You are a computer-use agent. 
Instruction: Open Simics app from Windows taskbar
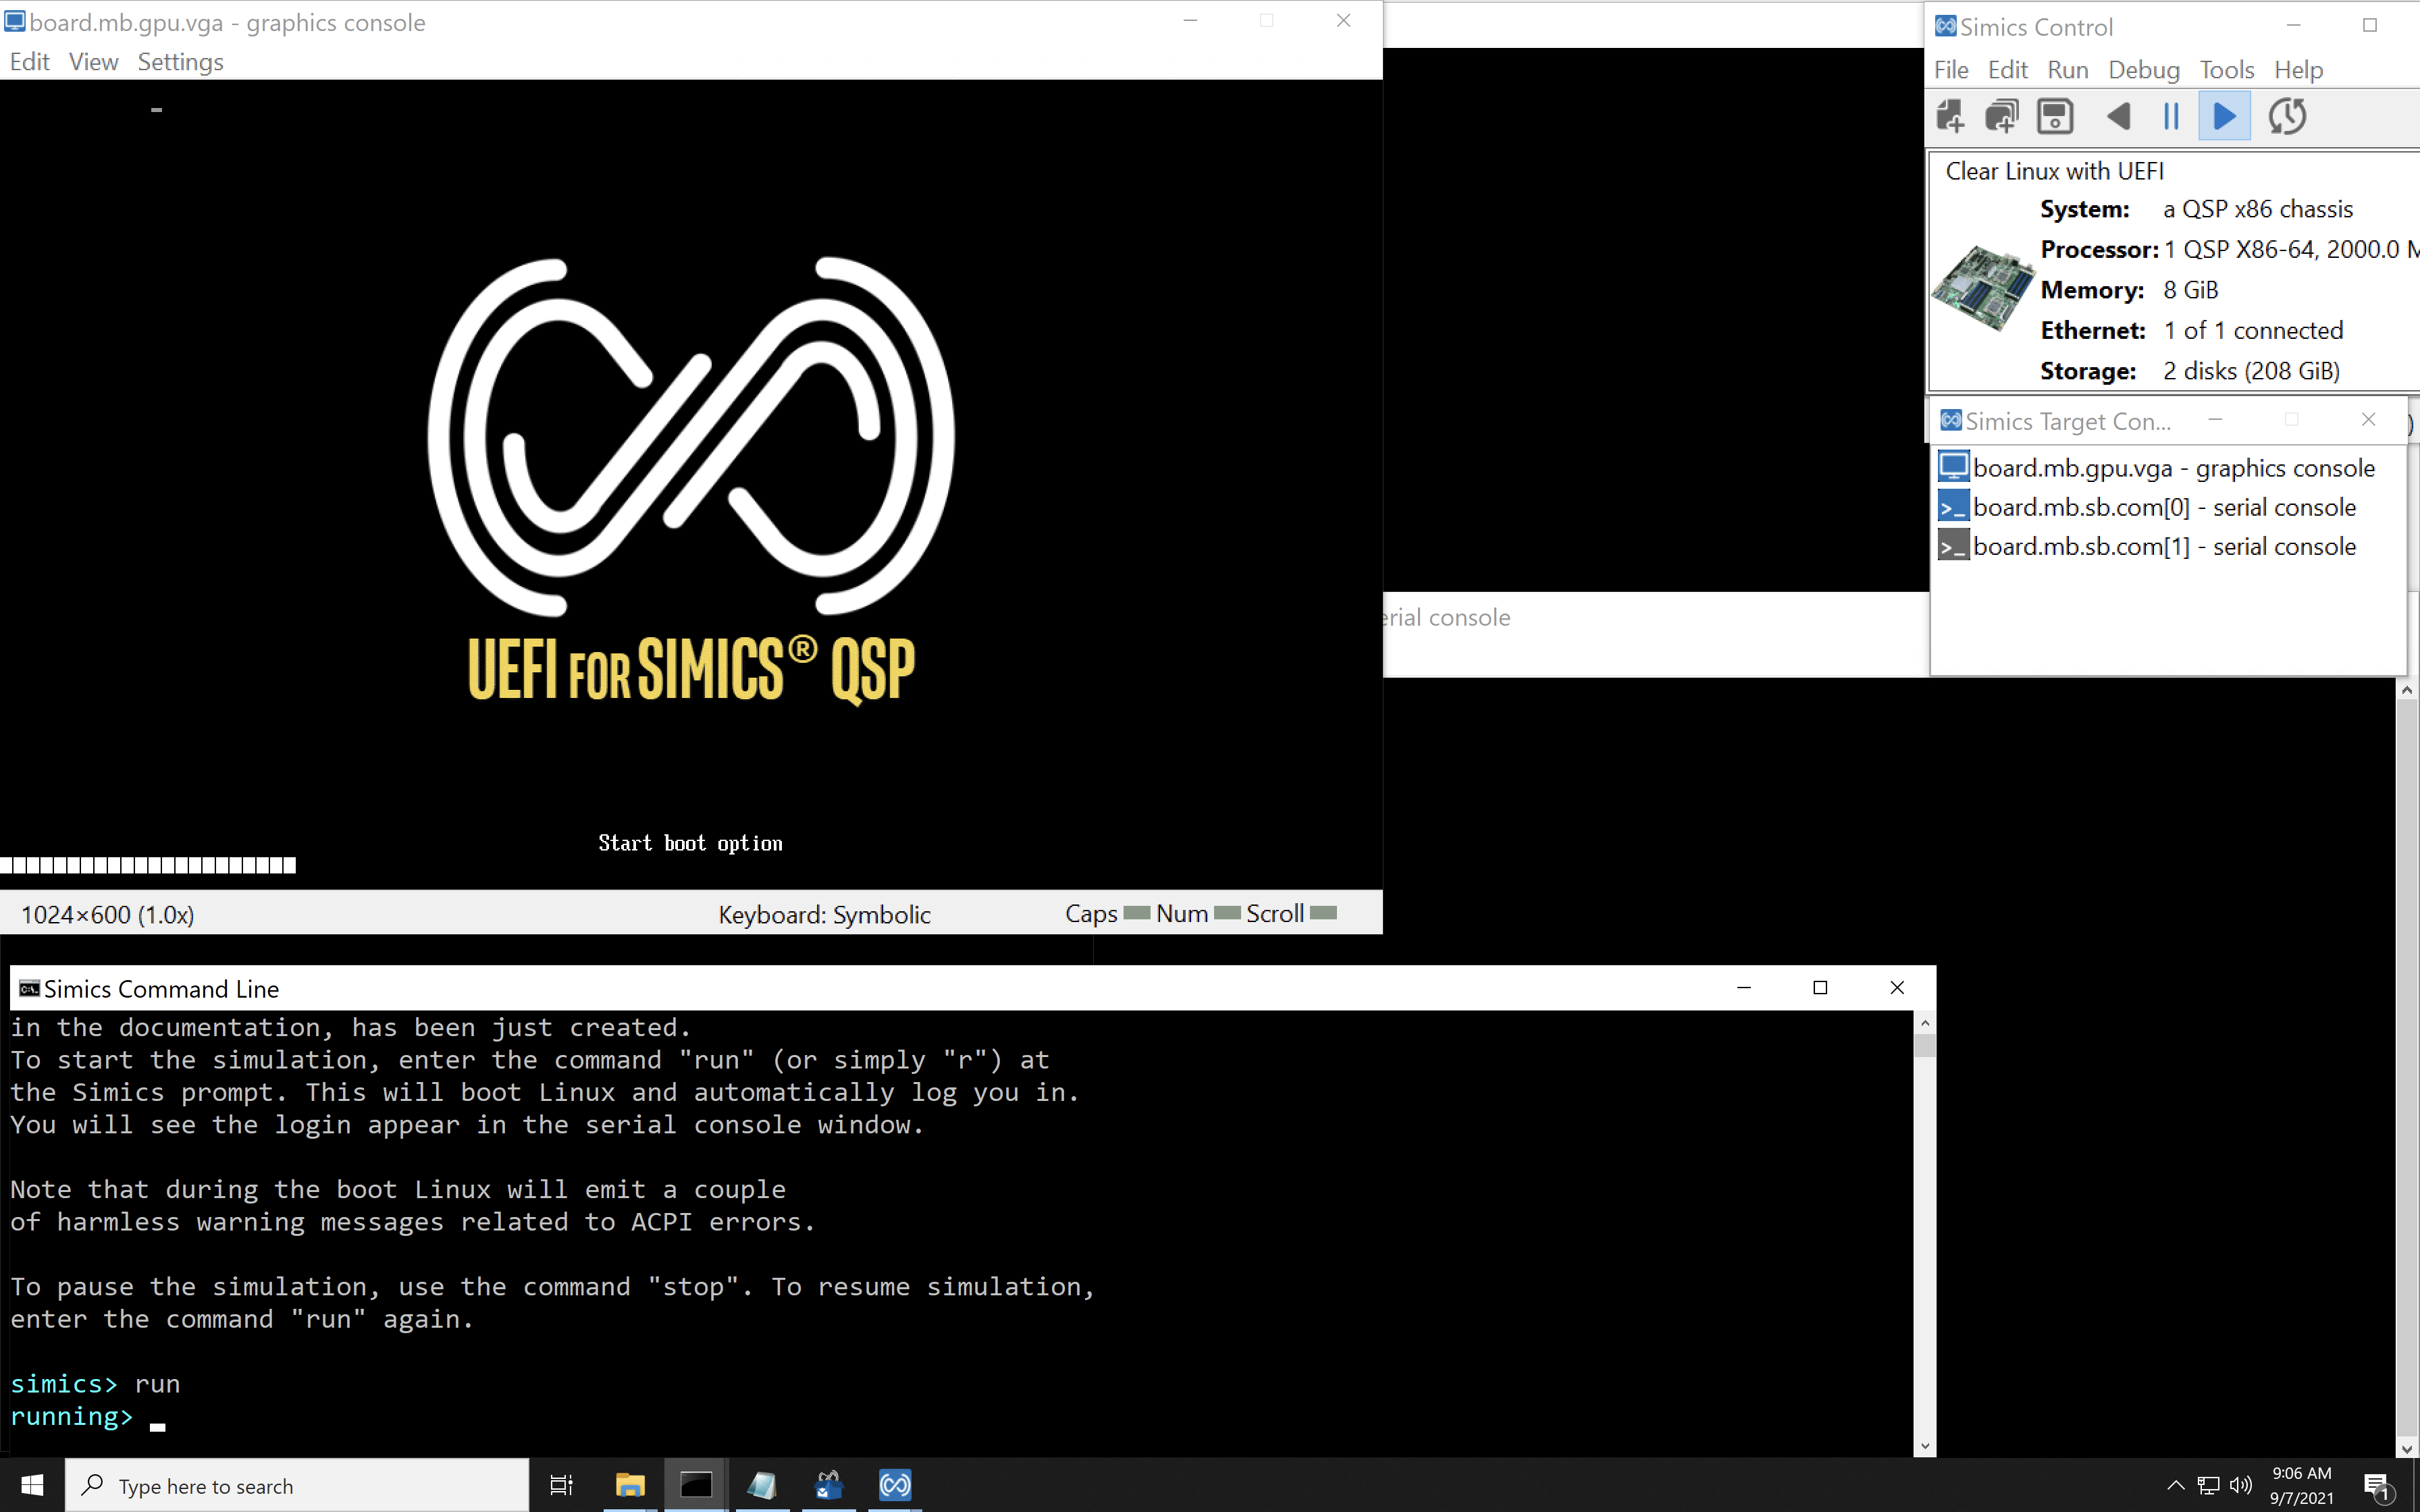click(x=895, y=1485)
